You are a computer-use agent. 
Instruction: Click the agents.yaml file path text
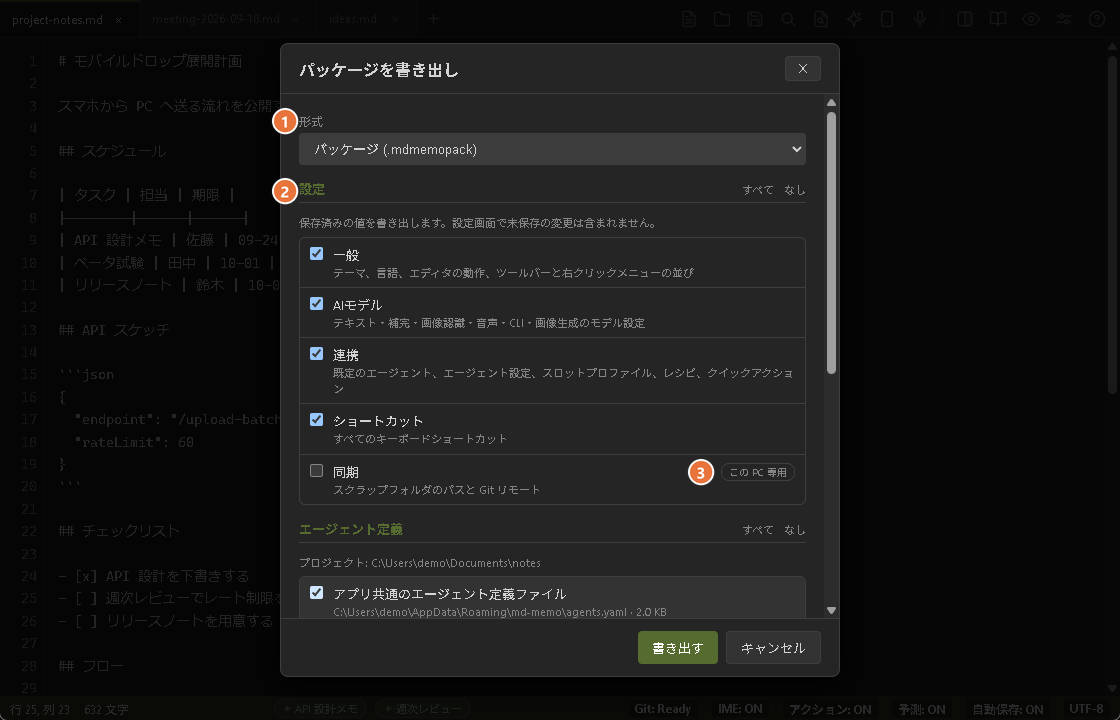[500, 612]
